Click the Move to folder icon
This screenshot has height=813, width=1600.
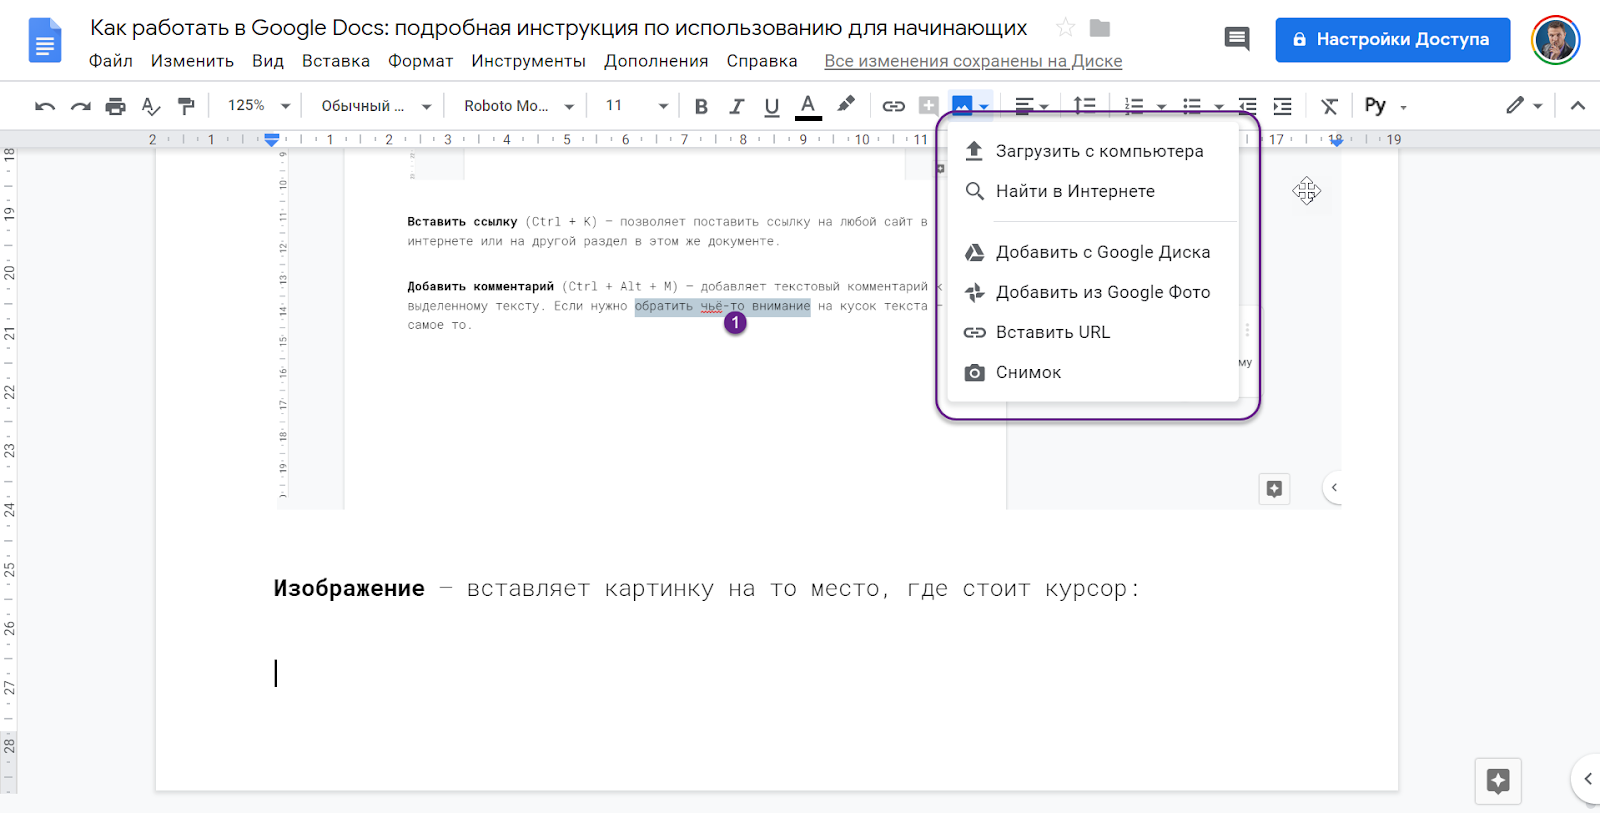pyautogui.click(x=1100, y=28)
